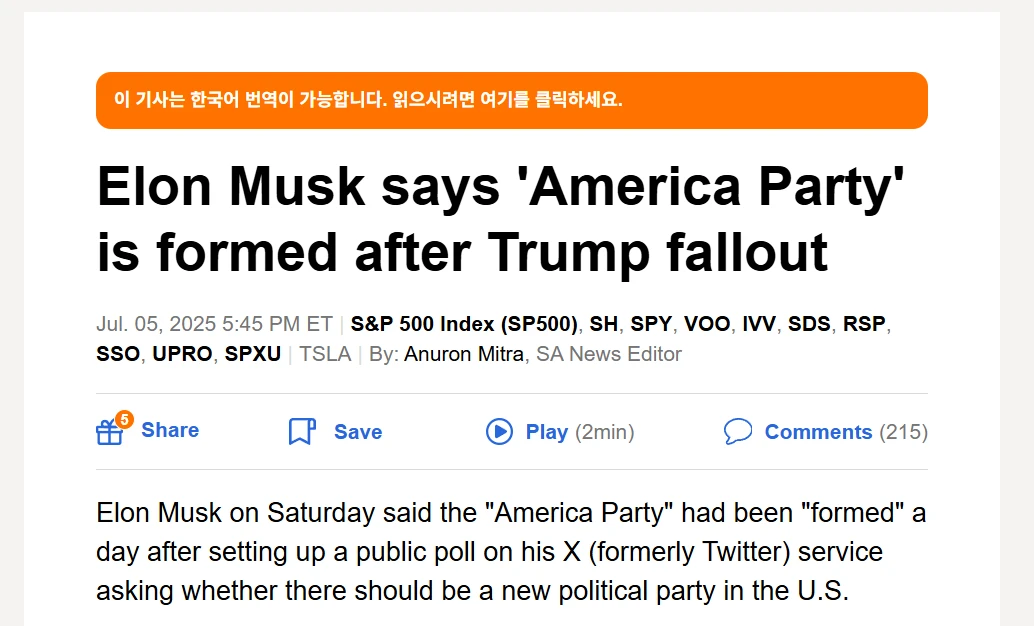Open the Korean translation banner
1034x626 pixels.
point(511,100)
